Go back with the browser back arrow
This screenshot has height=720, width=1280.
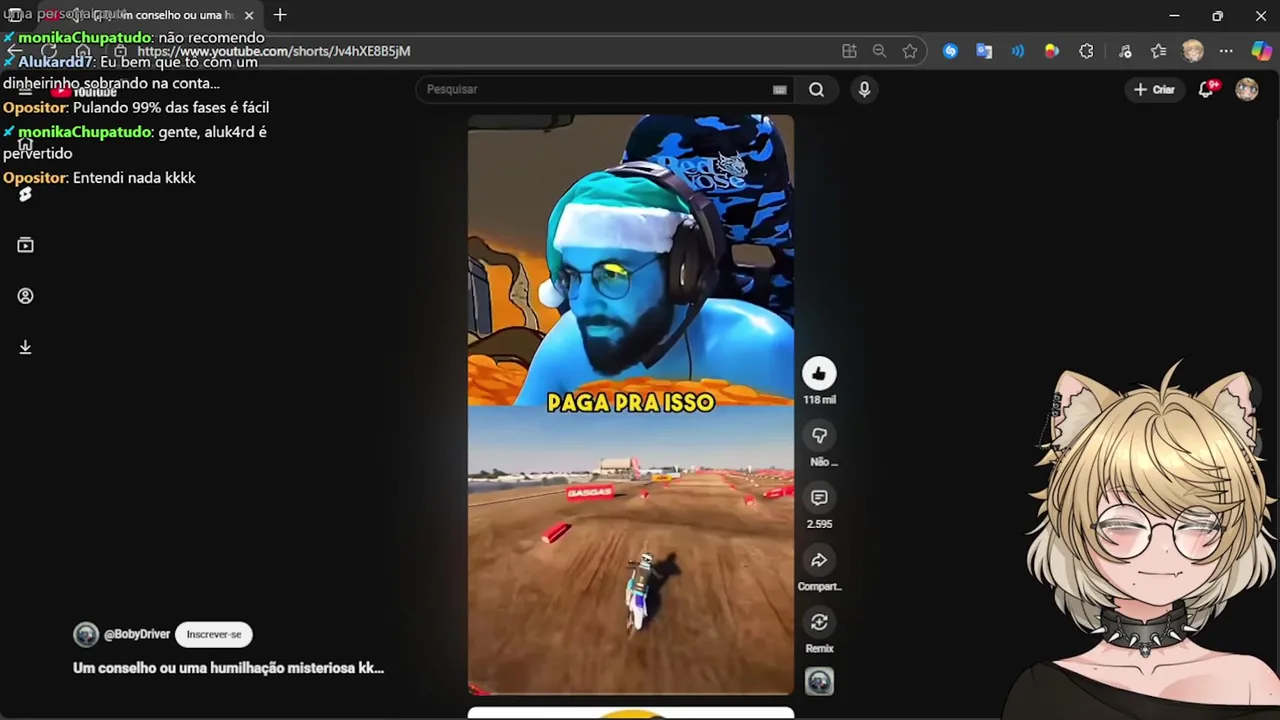tap(15, 51)
